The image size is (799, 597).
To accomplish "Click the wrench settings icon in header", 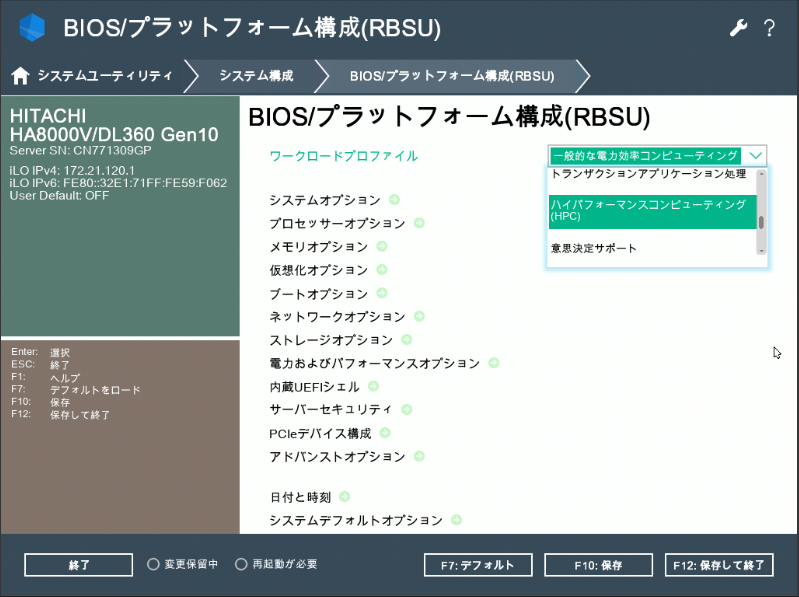I will pyautogui.click(x=738, y=28).
